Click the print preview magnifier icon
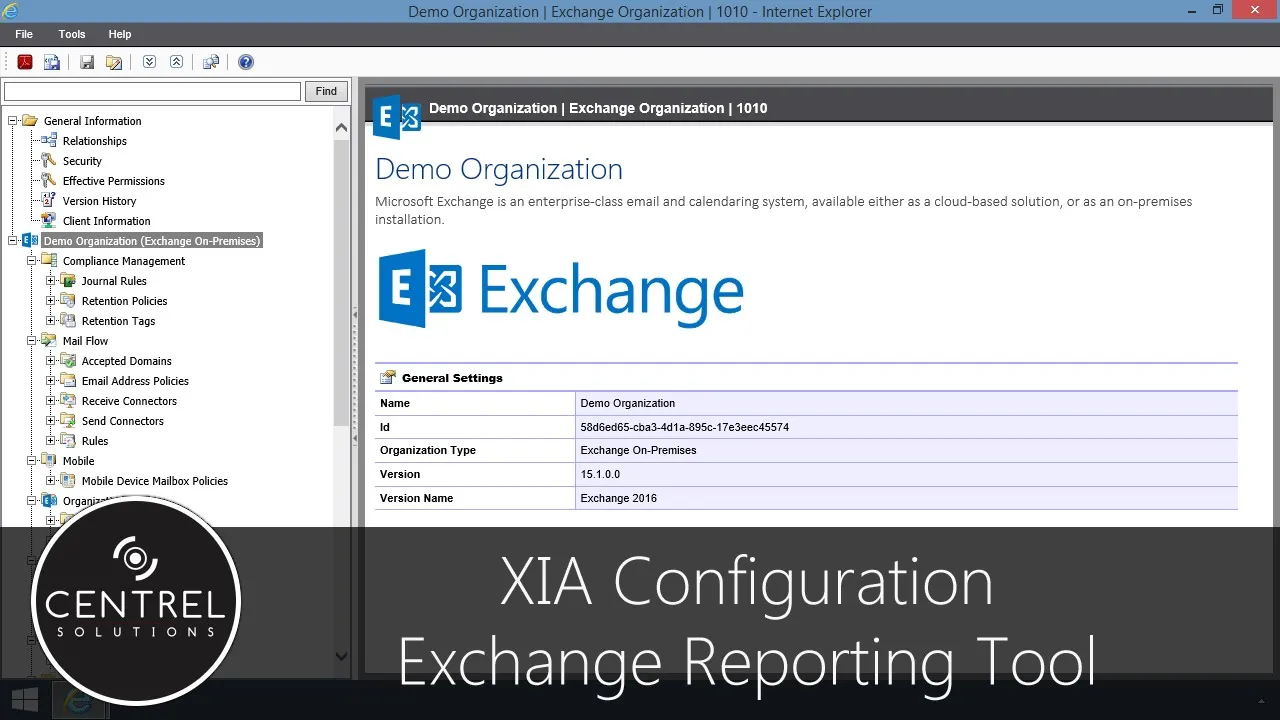This screenshot has width=1280, height=720. pos(210,62)
